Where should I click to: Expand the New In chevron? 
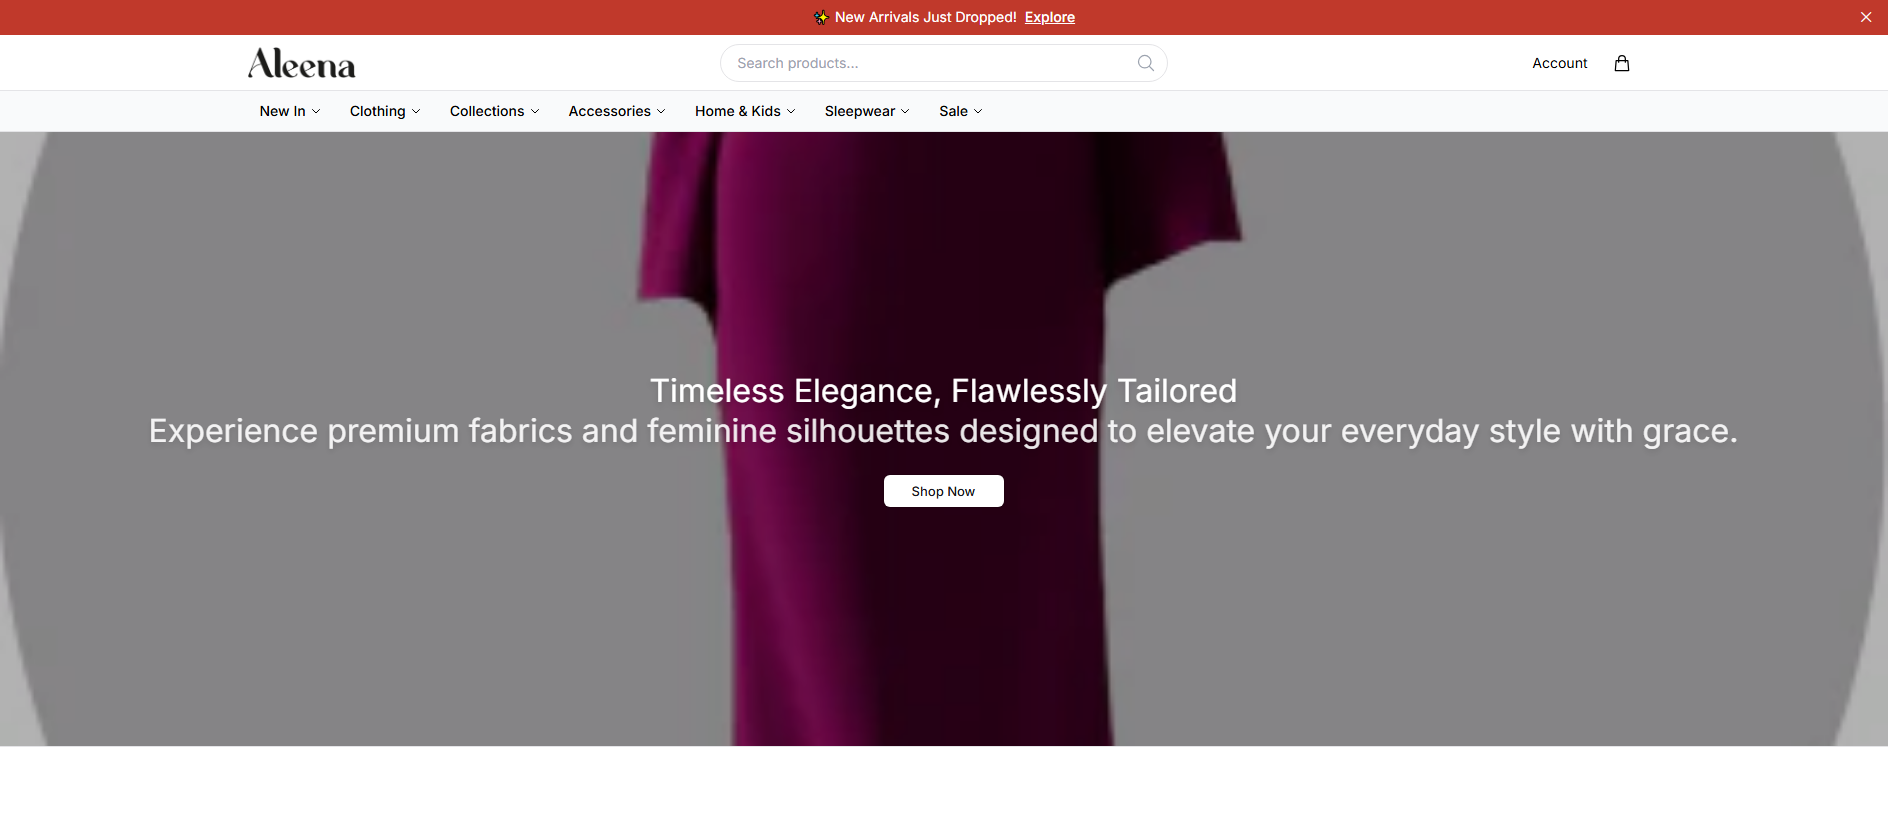[316, 111]
